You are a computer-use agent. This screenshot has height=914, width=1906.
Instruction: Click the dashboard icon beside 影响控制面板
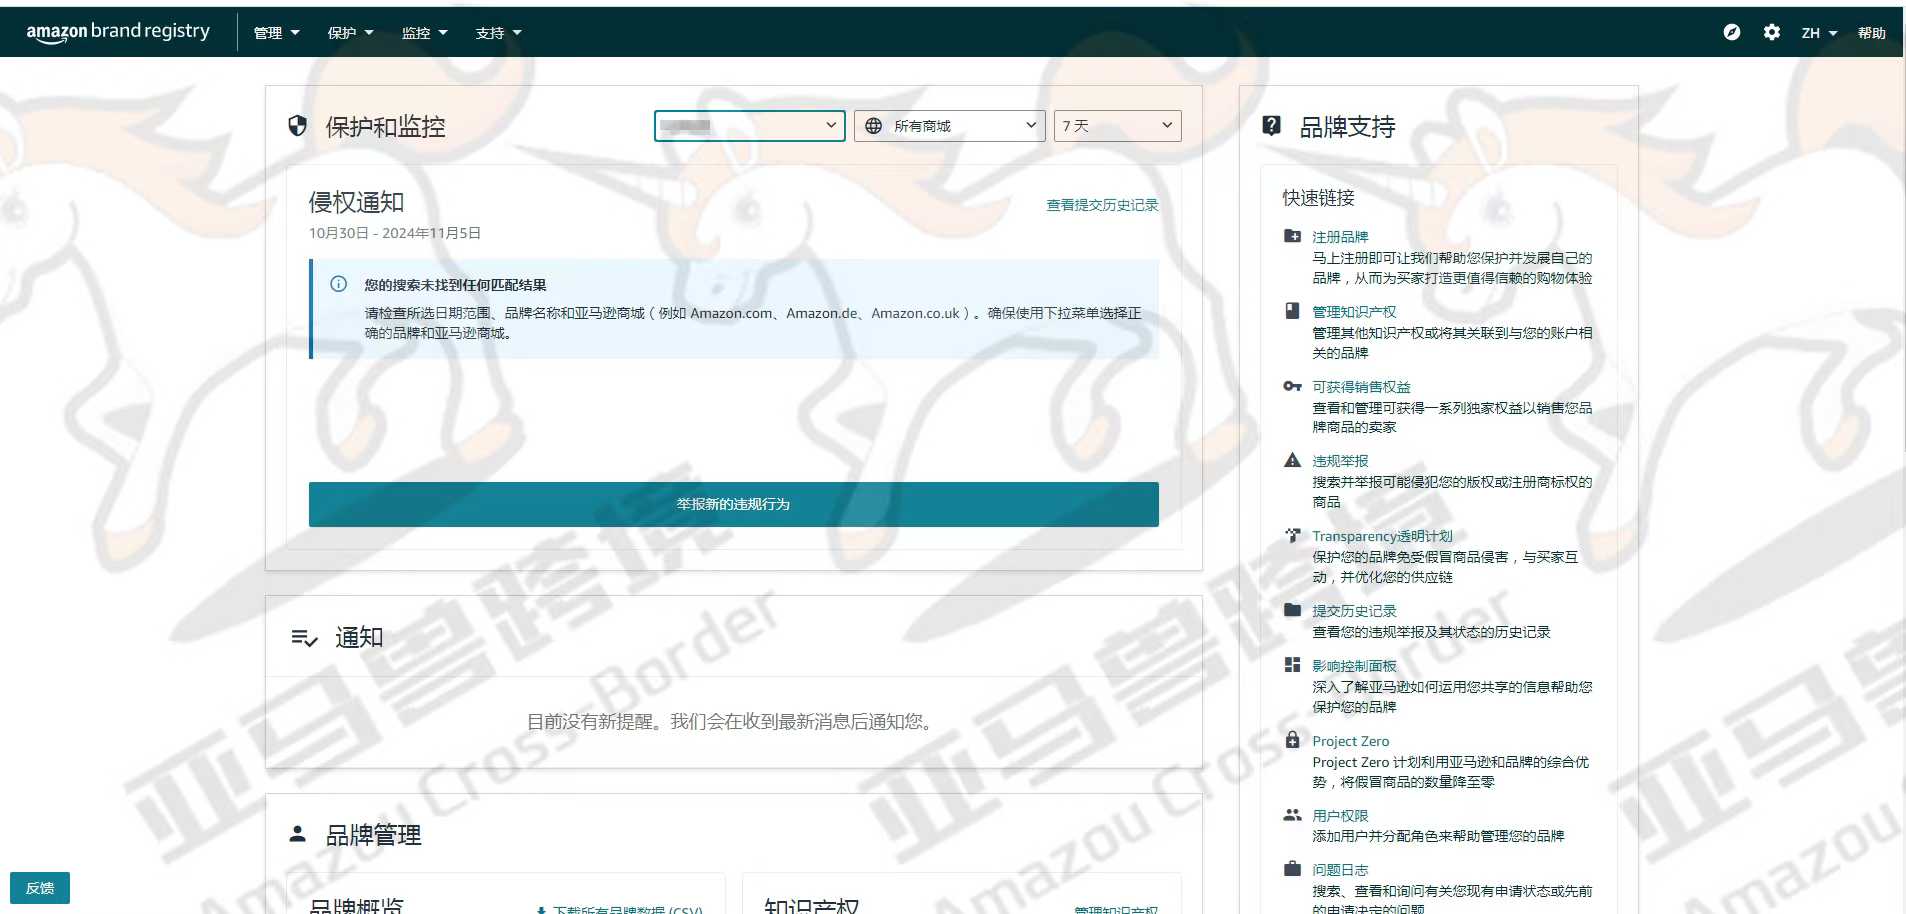click(1292, 665)
